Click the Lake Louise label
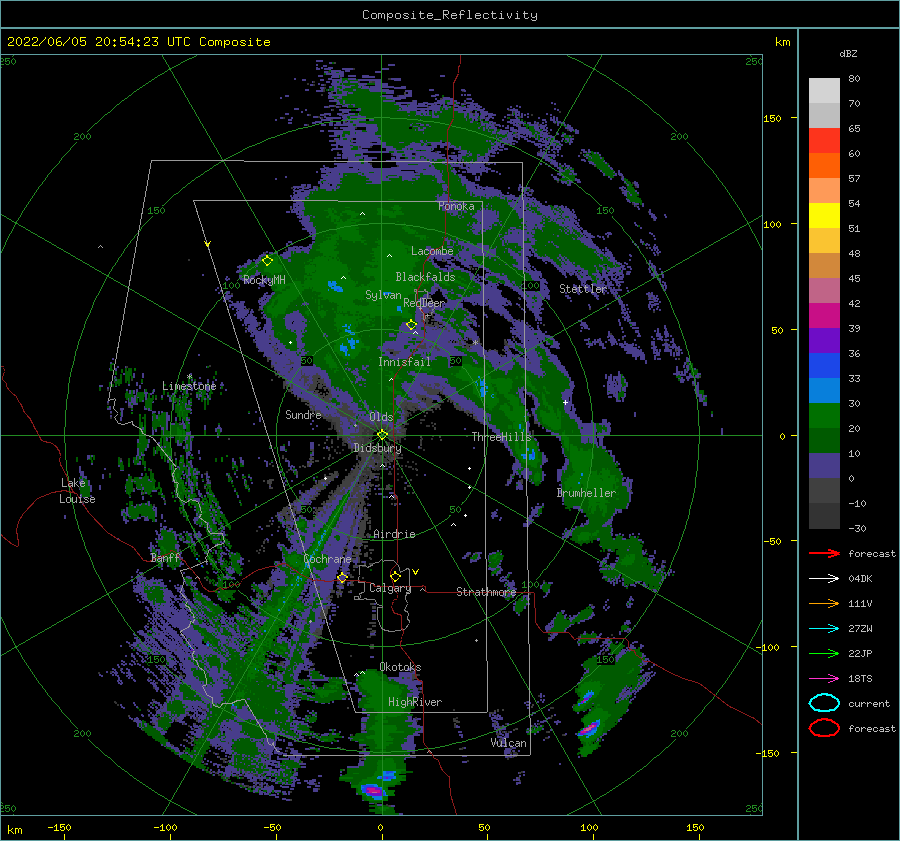Viewport: 900px width, 841px height. [x=77, y=491]
